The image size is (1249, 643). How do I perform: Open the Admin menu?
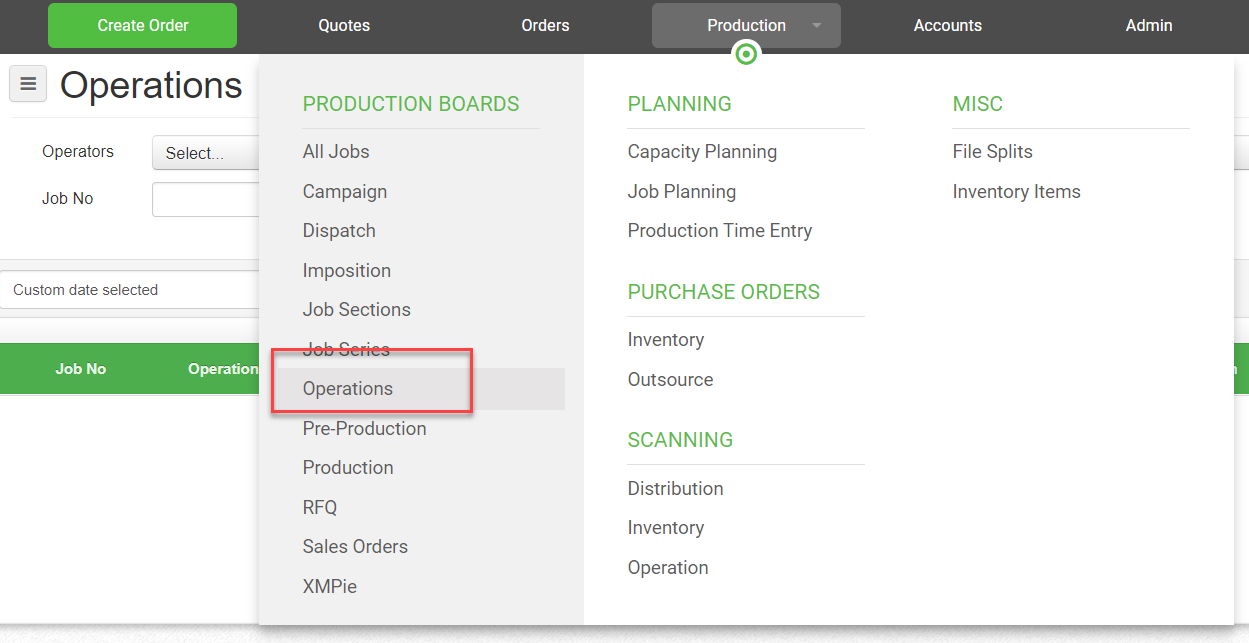[x=1148, y=26]
